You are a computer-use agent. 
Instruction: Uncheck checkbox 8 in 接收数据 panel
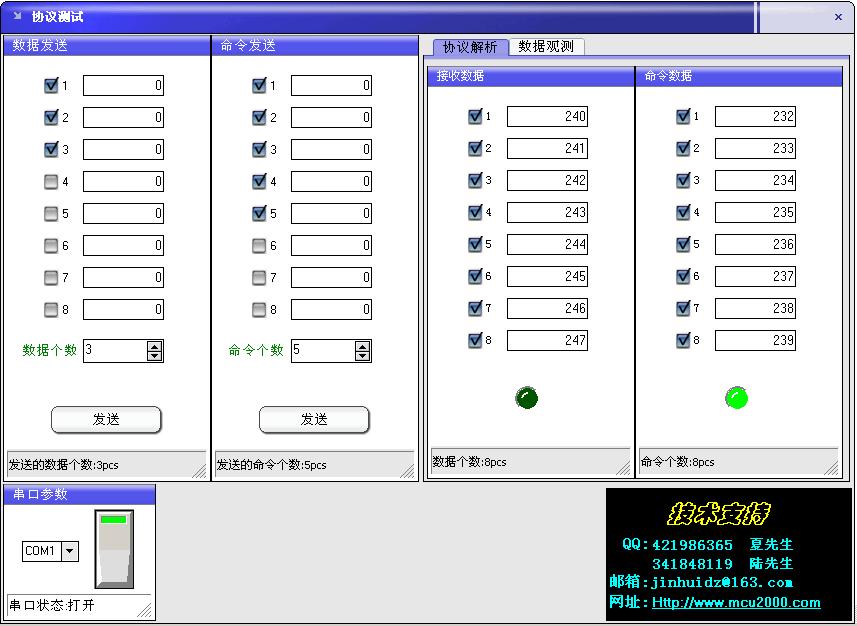pyautogui.click(x=475, y=340)
